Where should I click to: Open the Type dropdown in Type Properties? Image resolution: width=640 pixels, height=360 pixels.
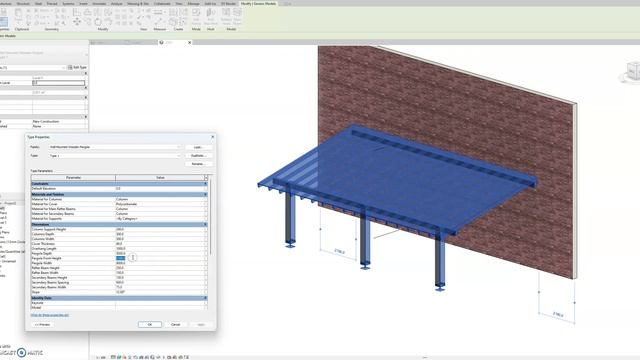[x=178, y=156]
